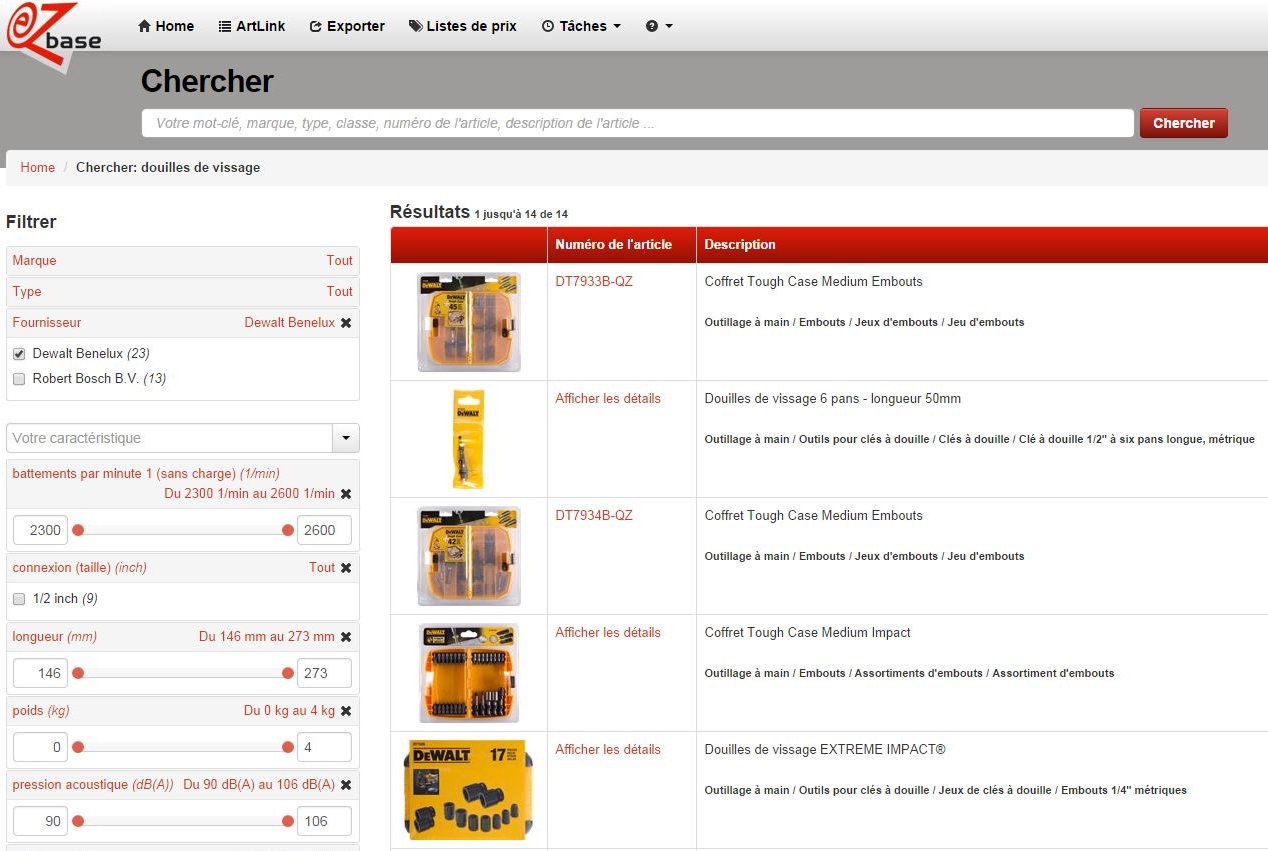The height and width of the screenshot is (851, 1268).
Task: Open the DT7934B-QZ product thumbnail
Action: pyautogui.click(x=469, y=556)
